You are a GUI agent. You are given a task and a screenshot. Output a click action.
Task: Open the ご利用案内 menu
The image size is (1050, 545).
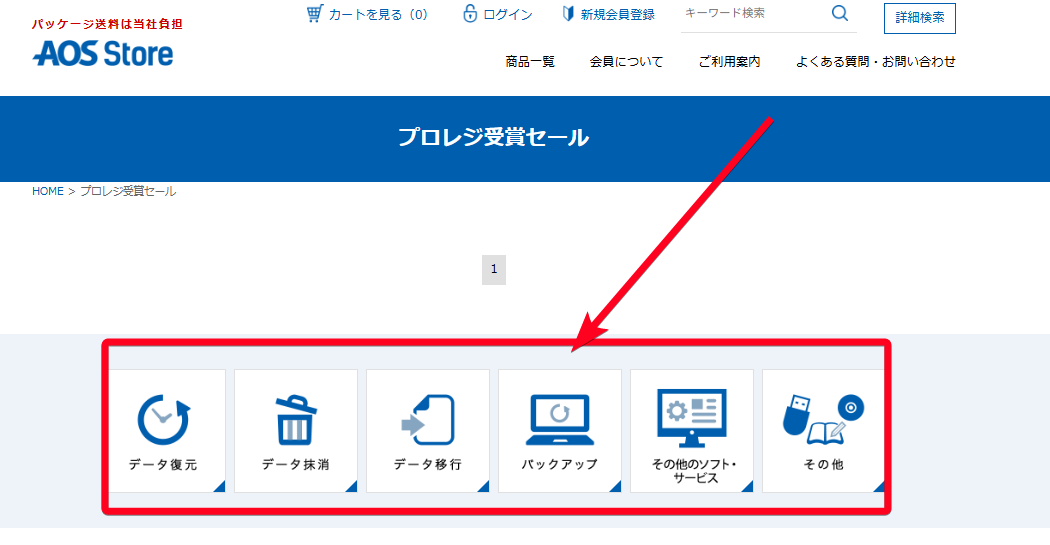pyautogui.click(x=729, y=62)
